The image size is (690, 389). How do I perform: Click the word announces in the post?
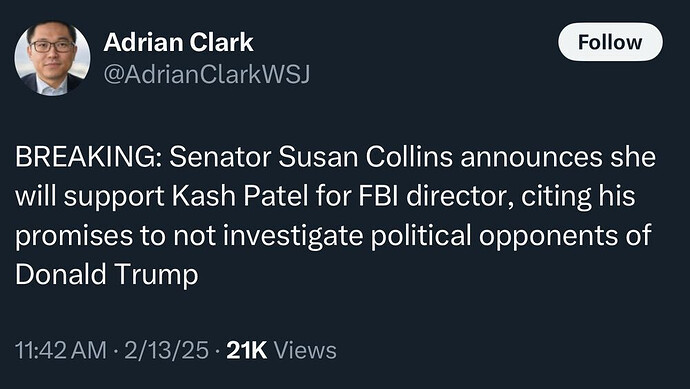(x=531, y=158)
